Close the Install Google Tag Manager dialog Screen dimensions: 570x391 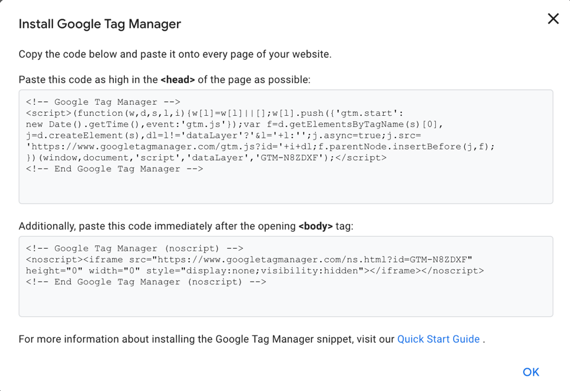(x=553, y=19)
